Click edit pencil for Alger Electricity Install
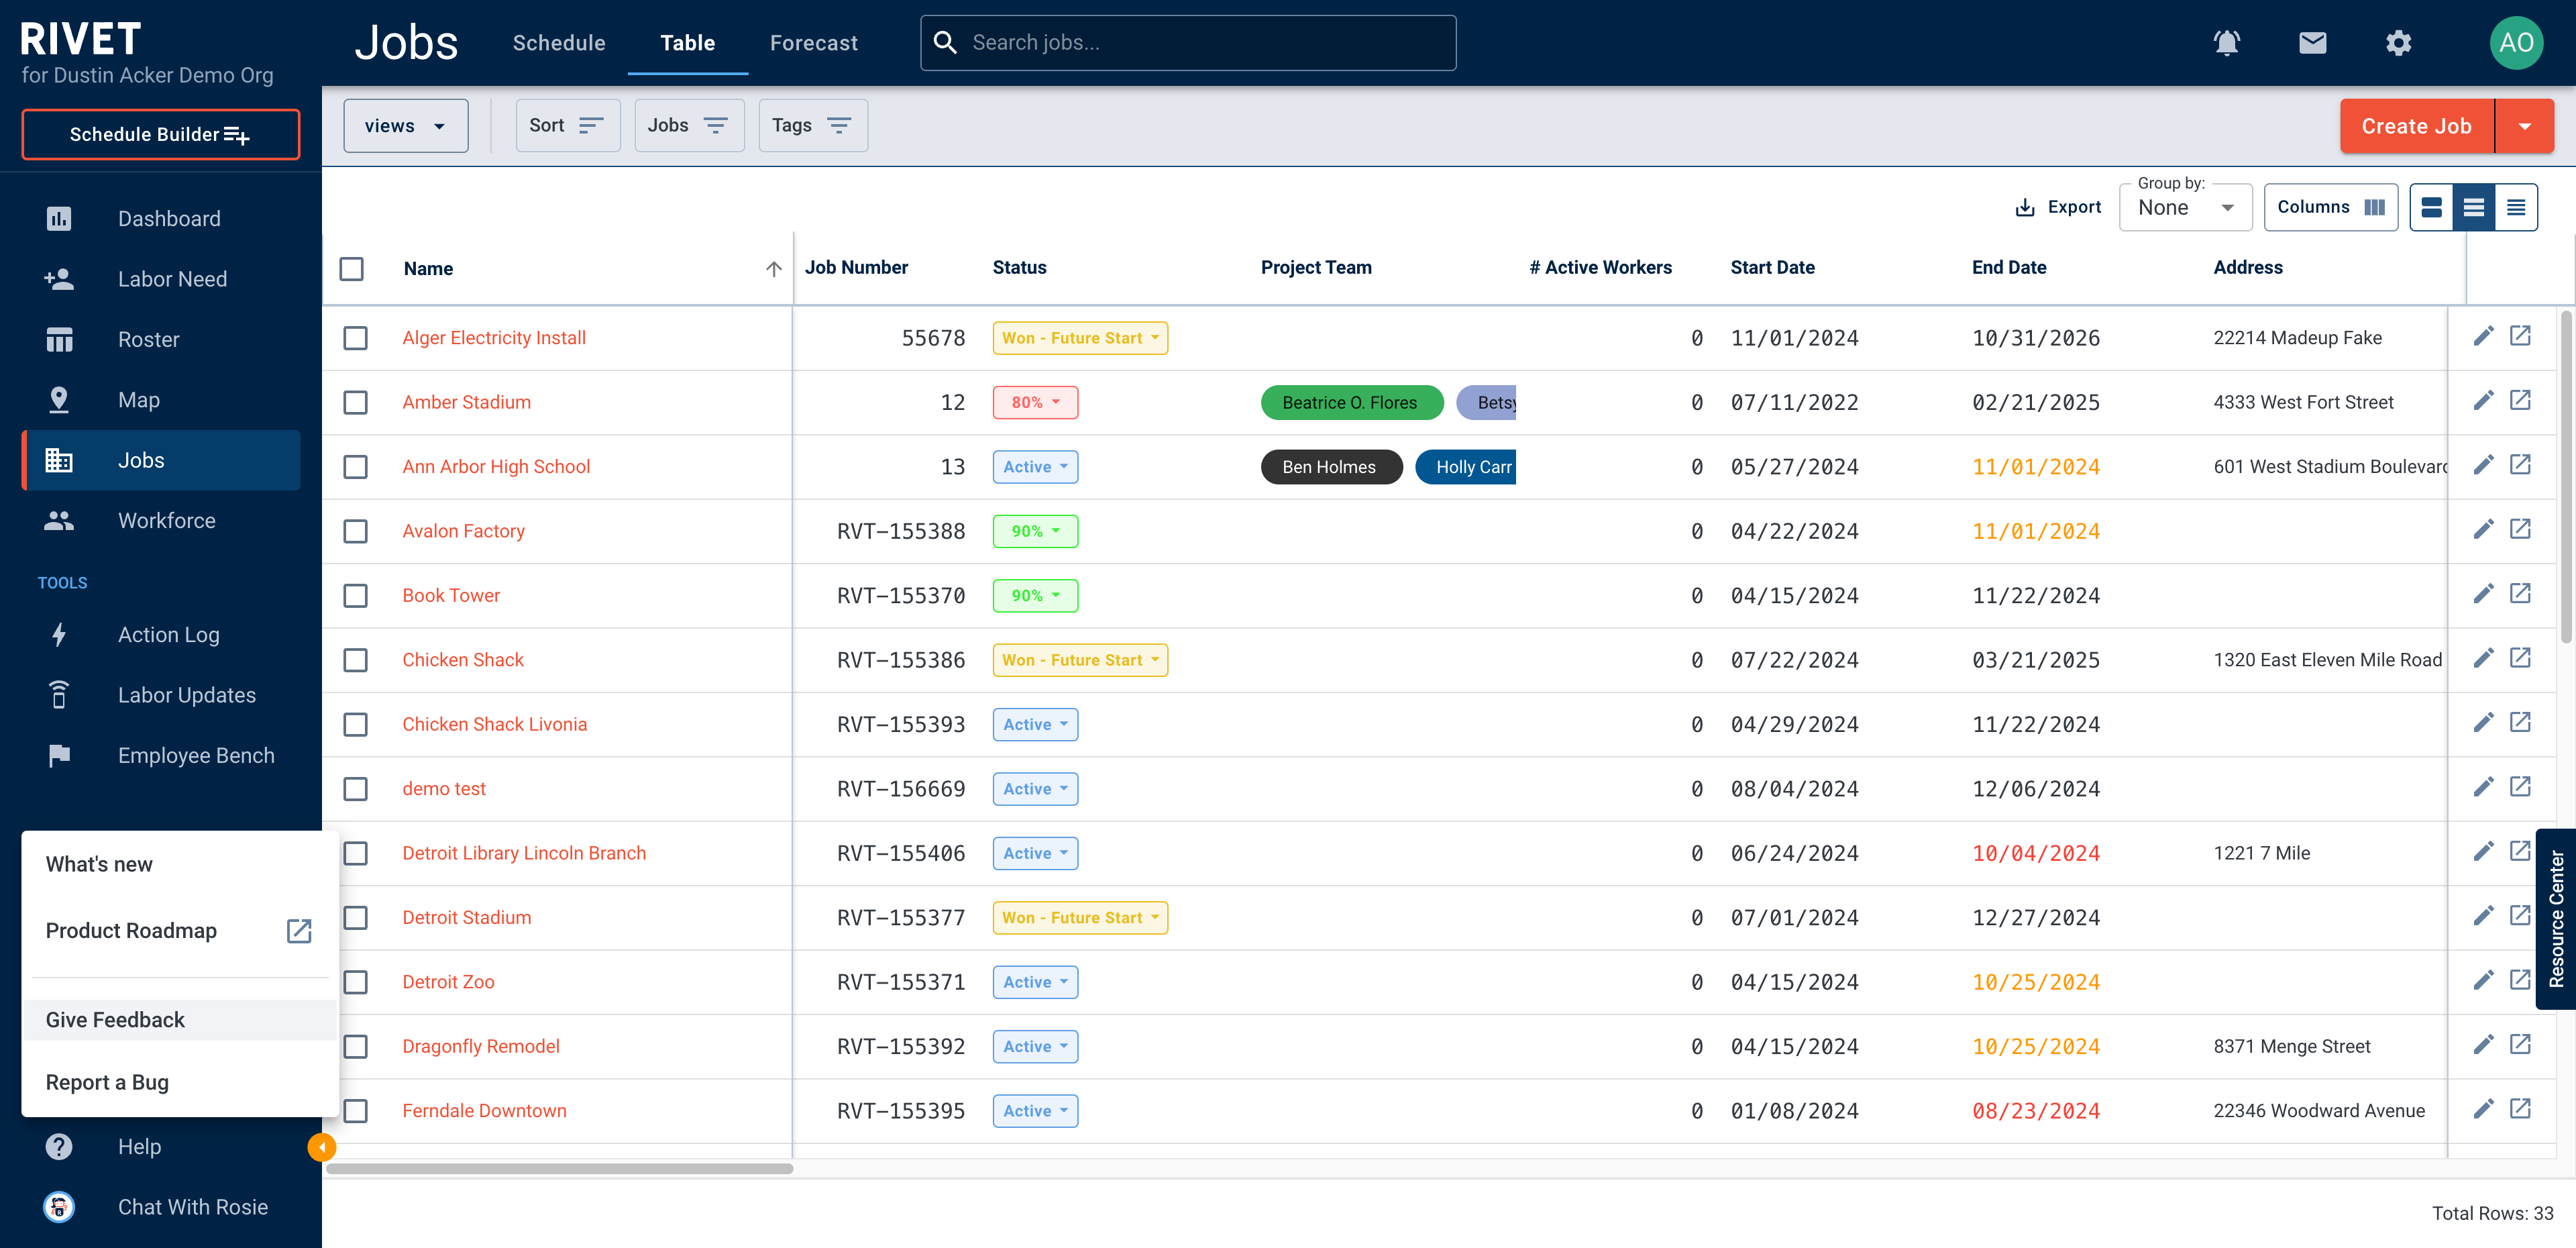 [x=2484, y=336]
